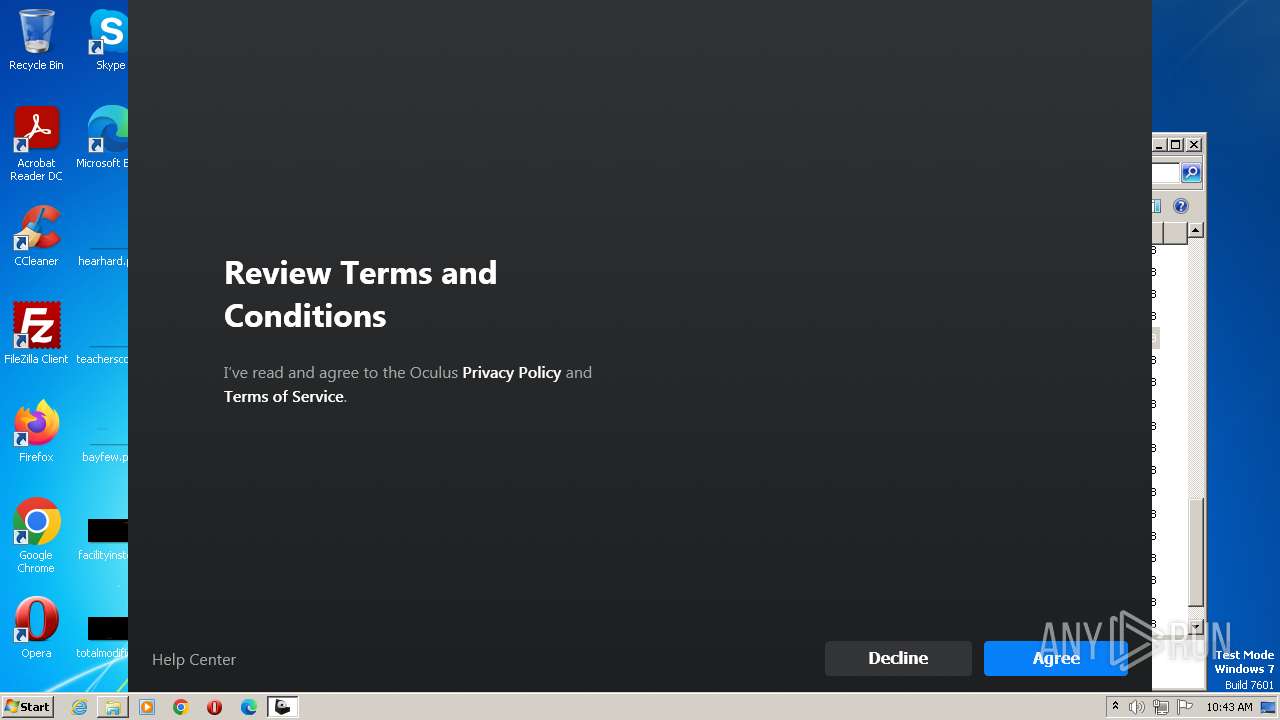Click the help icon in background window

click(x=1181, y=206)
